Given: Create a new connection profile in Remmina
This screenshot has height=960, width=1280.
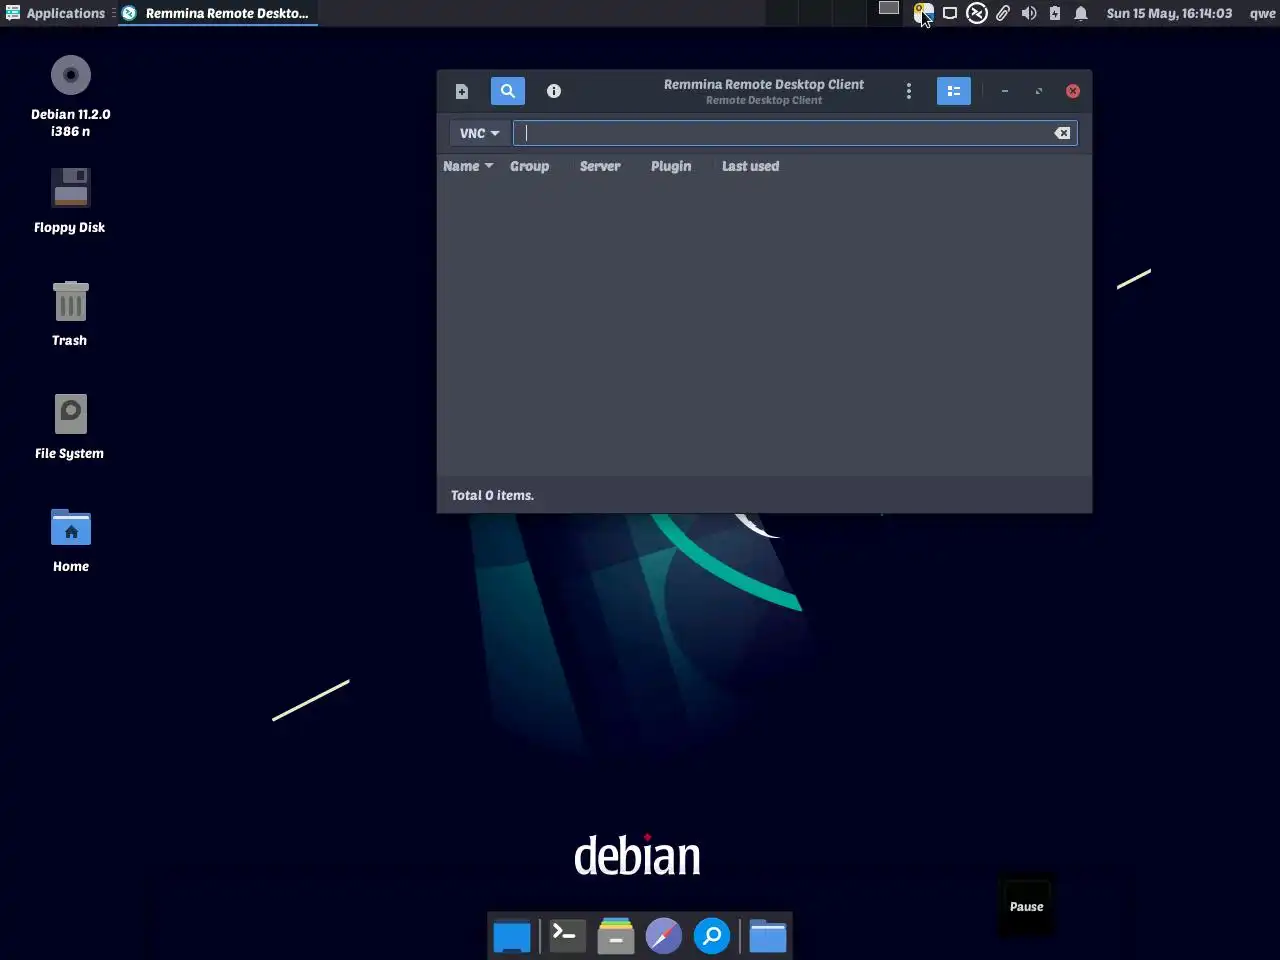Looking at the screenshot, I should [x=462, y=91].
